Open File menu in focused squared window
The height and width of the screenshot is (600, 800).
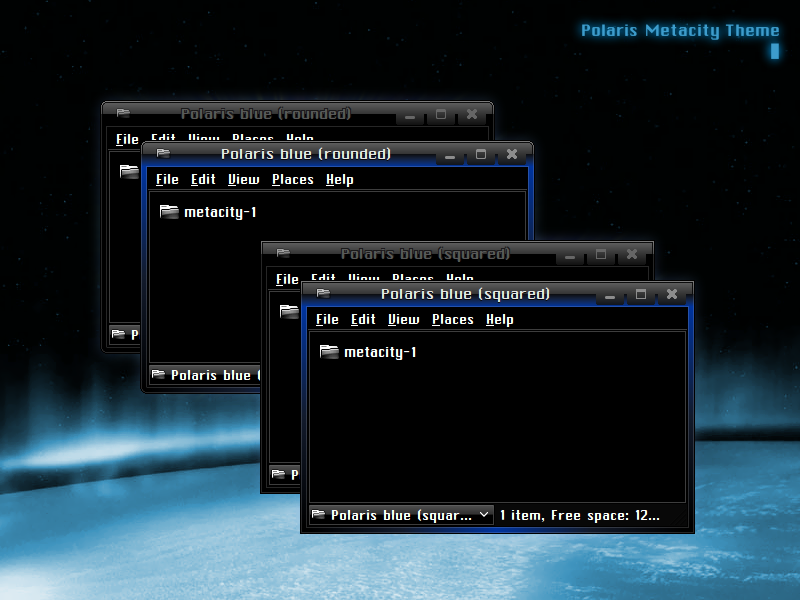click(x=327, y=319)
